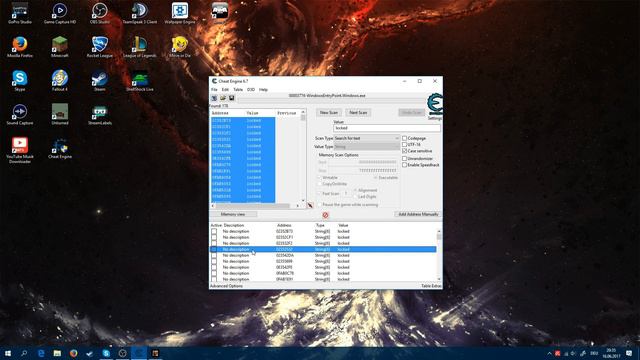The image size is (640, 360).
Task: Click the red delete-all circle icon
Action: point(325,215)
